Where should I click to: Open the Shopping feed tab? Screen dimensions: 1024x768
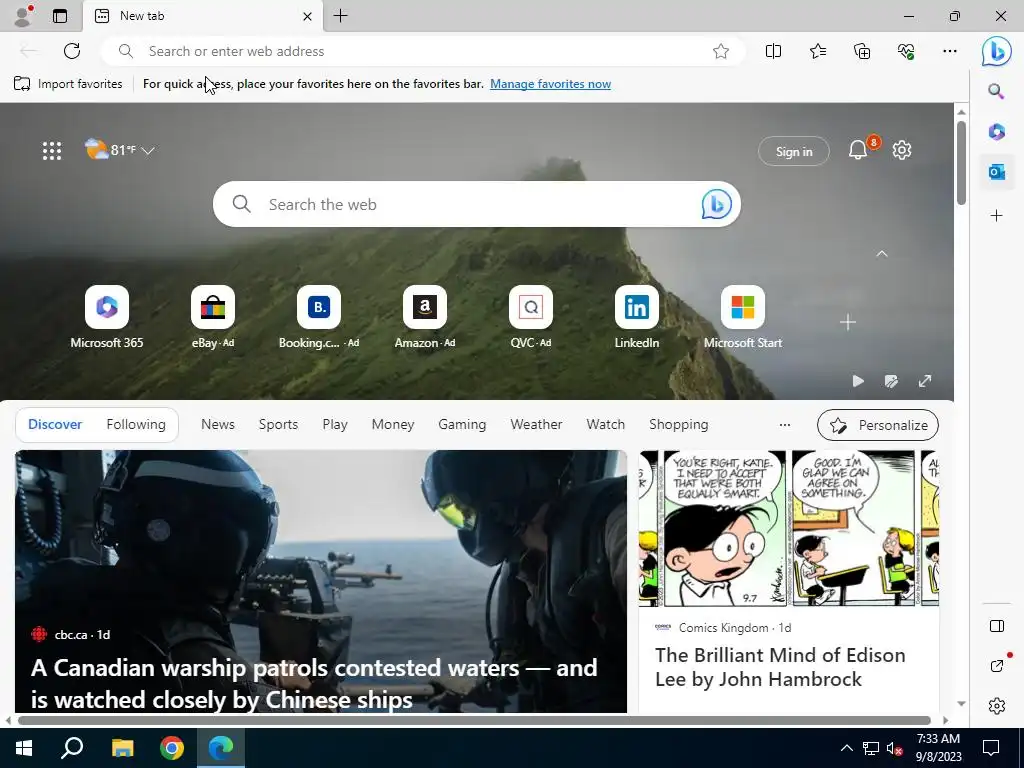(x=679, y=424)
